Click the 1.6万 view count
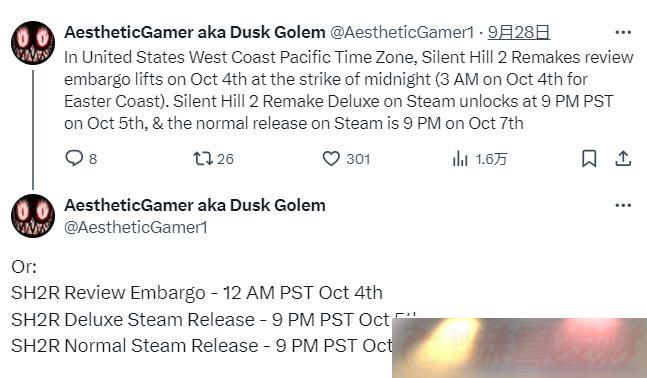Image resolution: width=647 pixels, height=378 pixels. (x=491, y=159)
